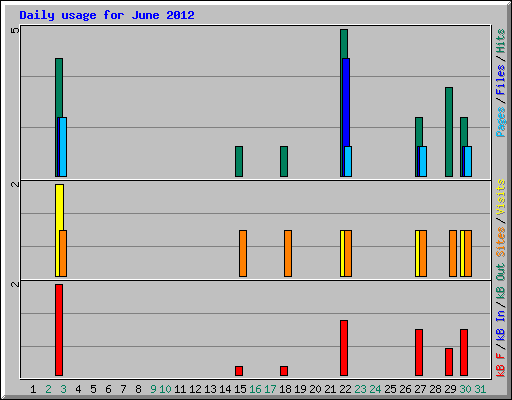The height and width of the screenshot is (400, 512).
Task: Click the "kB Out" legend label
Action: point(501,282)
